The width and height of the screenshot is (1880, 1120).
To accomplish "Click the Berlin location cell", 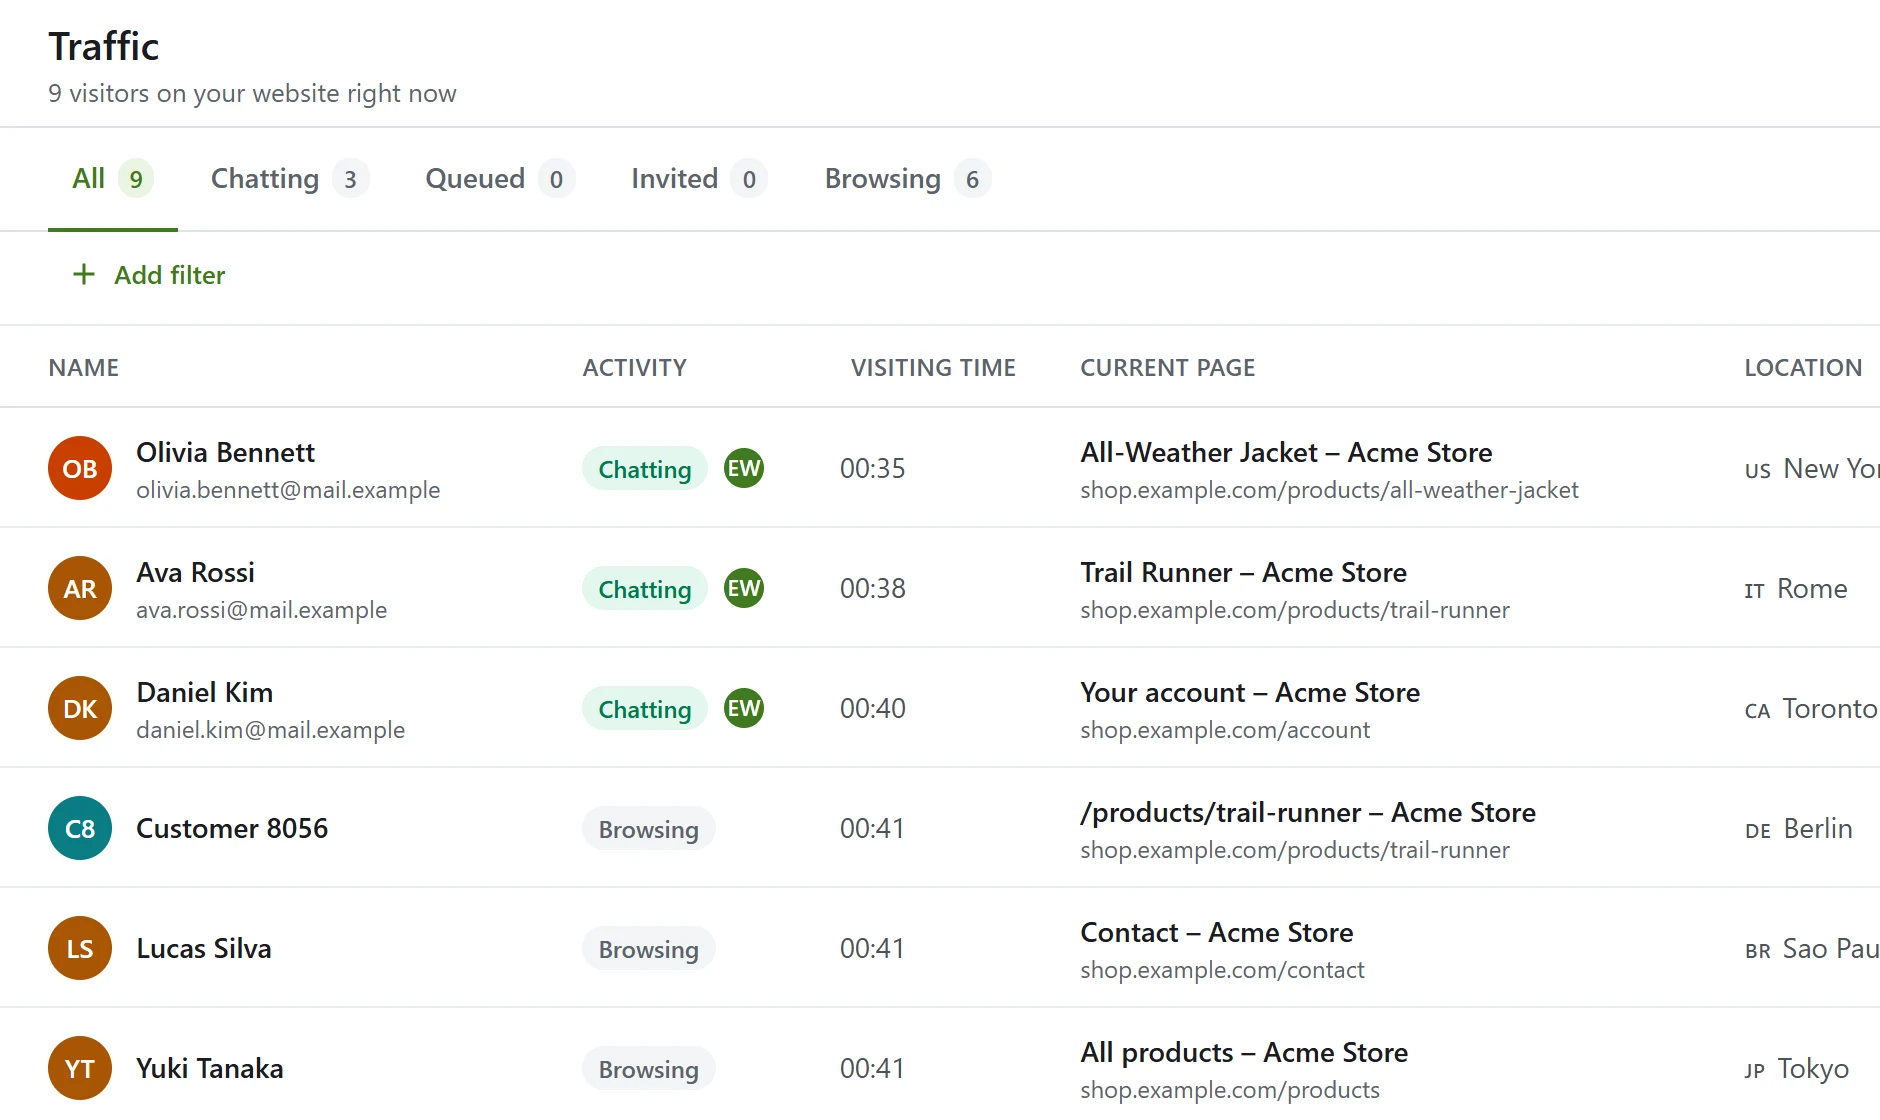I will (1799, 829).
